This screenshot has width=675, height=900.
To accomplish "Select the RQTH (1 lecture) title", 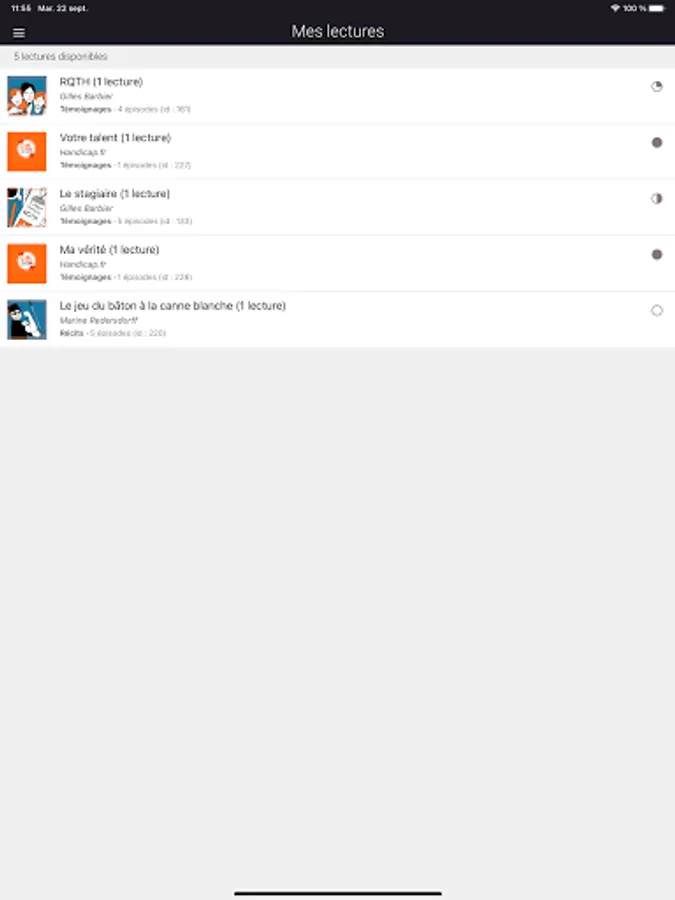I will [101, 82].
